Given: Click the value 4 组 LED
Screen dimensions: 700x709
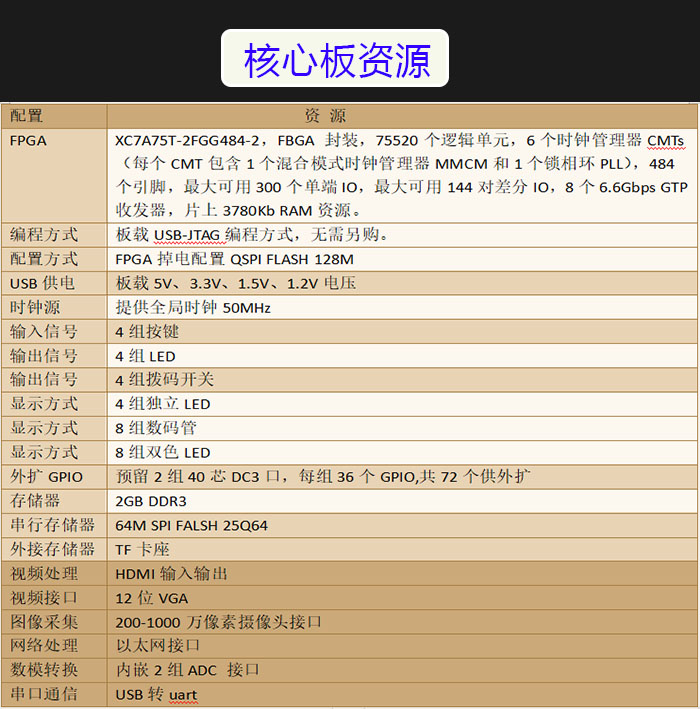Looking at the screenshot, I should (x=145, y=356).
